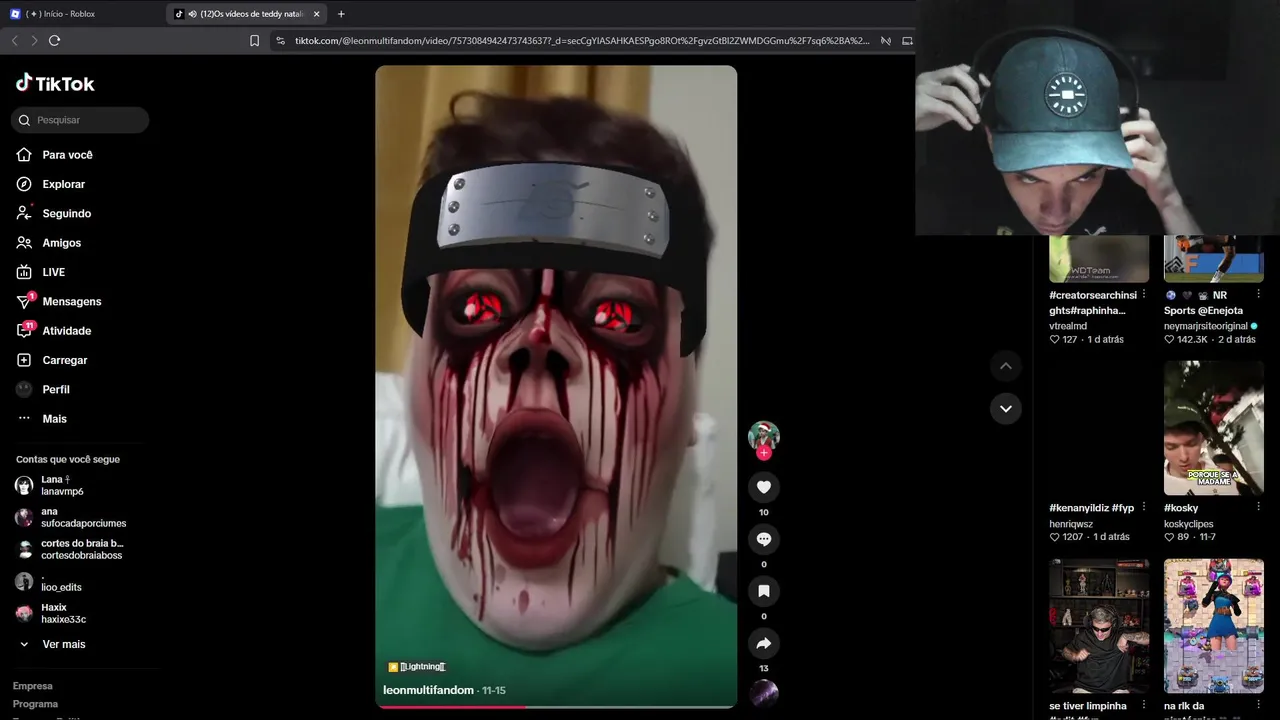Open the cortesdobraiaboss followed account

coord(68,549)
